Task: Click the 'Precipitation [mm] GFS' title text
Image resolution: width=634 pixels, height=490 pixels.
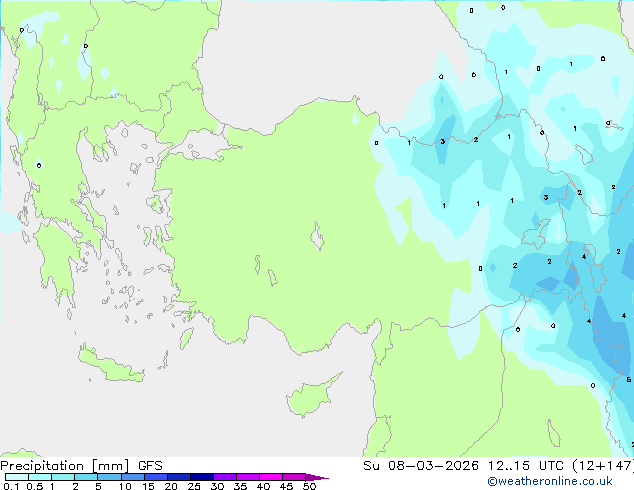Action: tap(81, 466)
